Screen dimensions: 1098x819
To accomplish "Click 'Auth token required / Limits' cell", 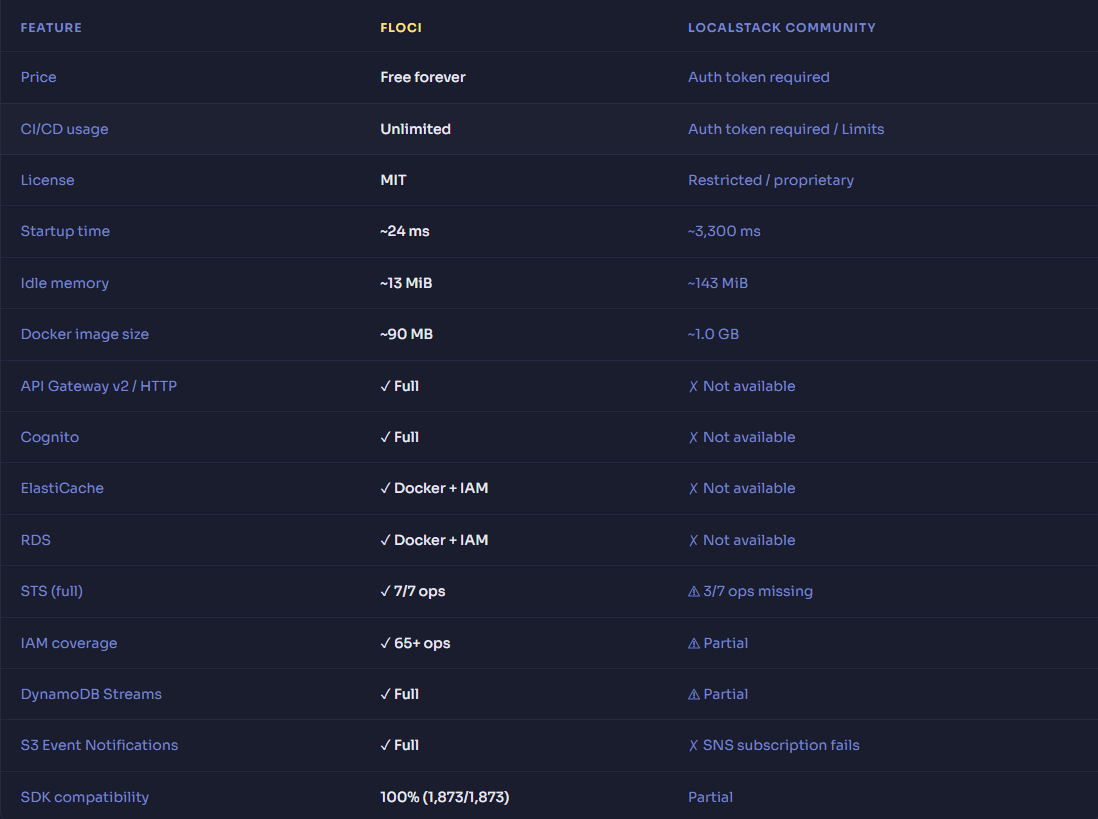I will [x=786, y=129].
